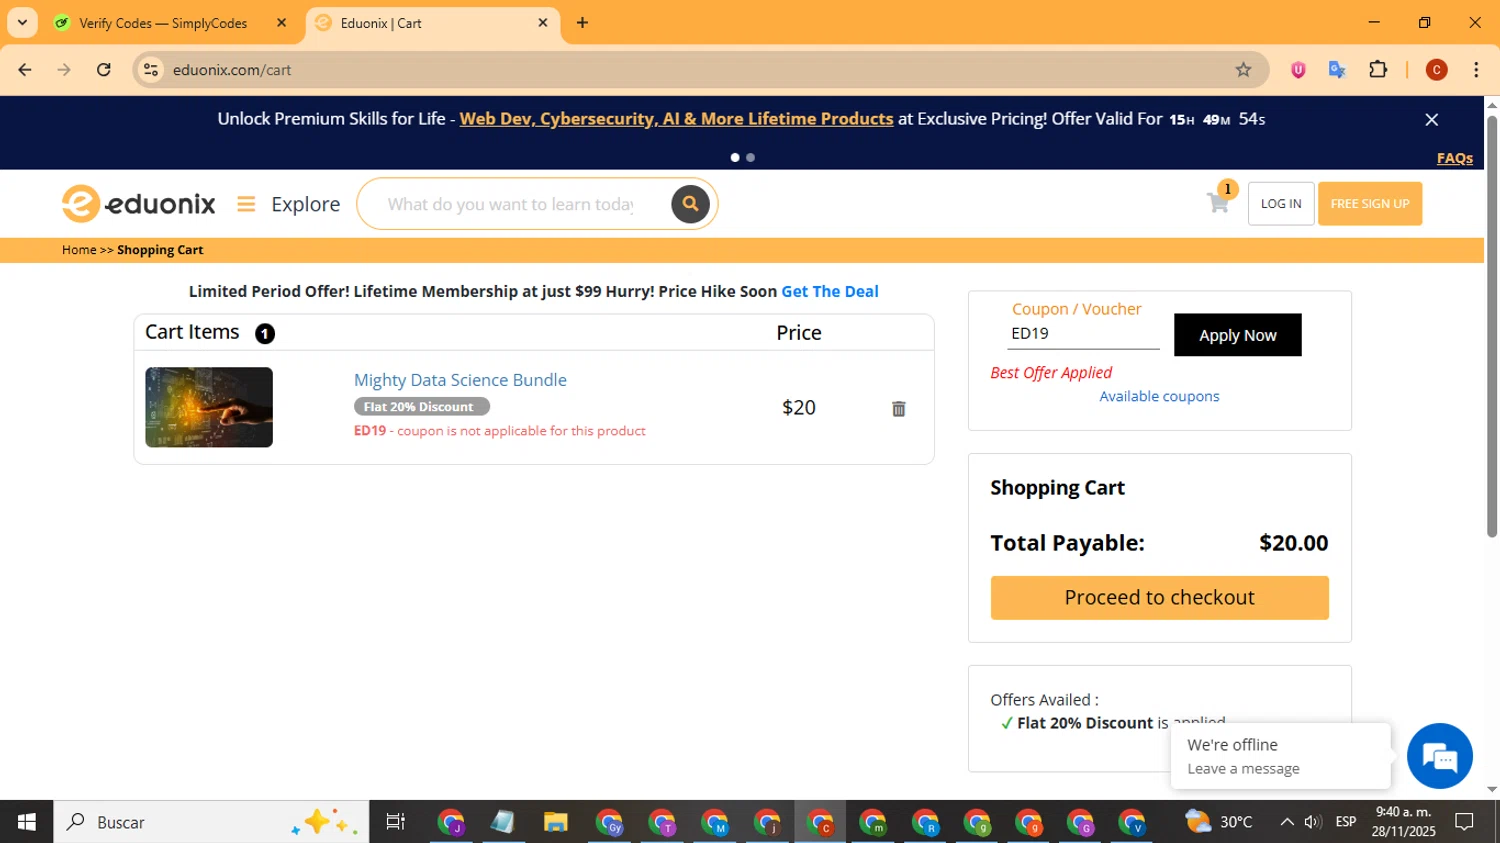Click the Flat 20% Discount badge

point(421,407)
